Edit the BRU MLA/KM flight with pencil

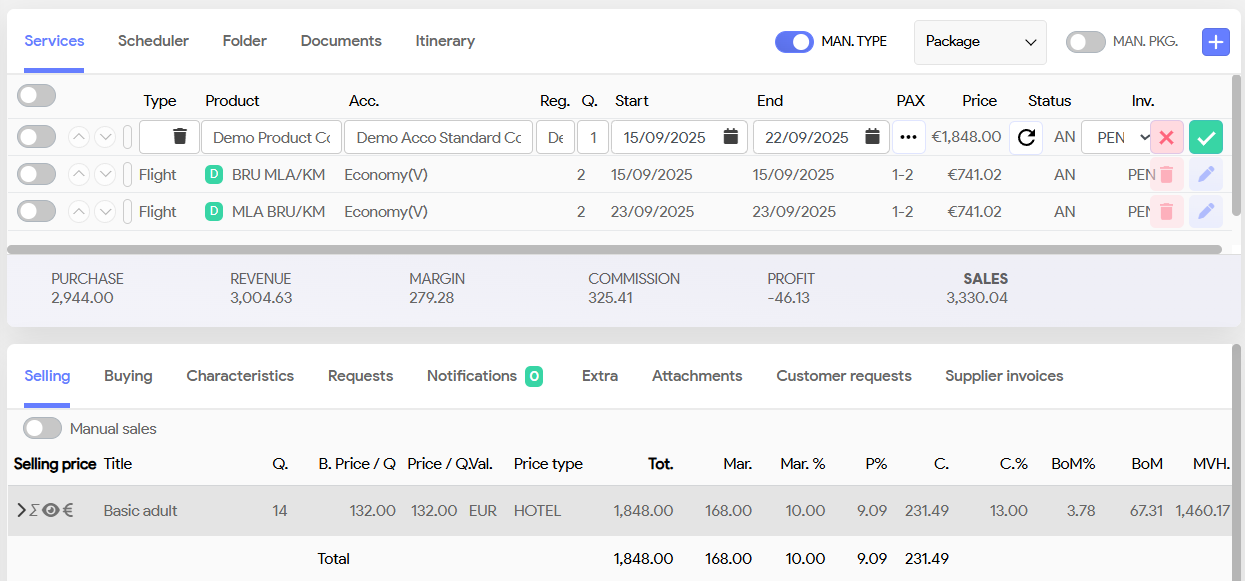pyautogui.click(x=1206, y=175)
